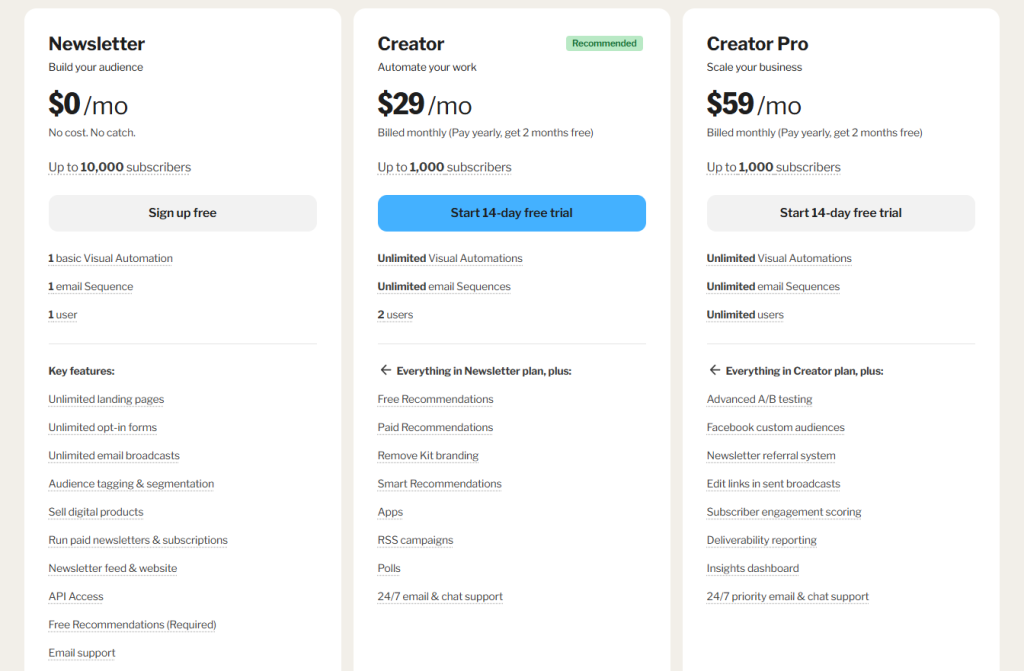Click the green Recommended badge

pyautogui.click(x=604, y=44)
